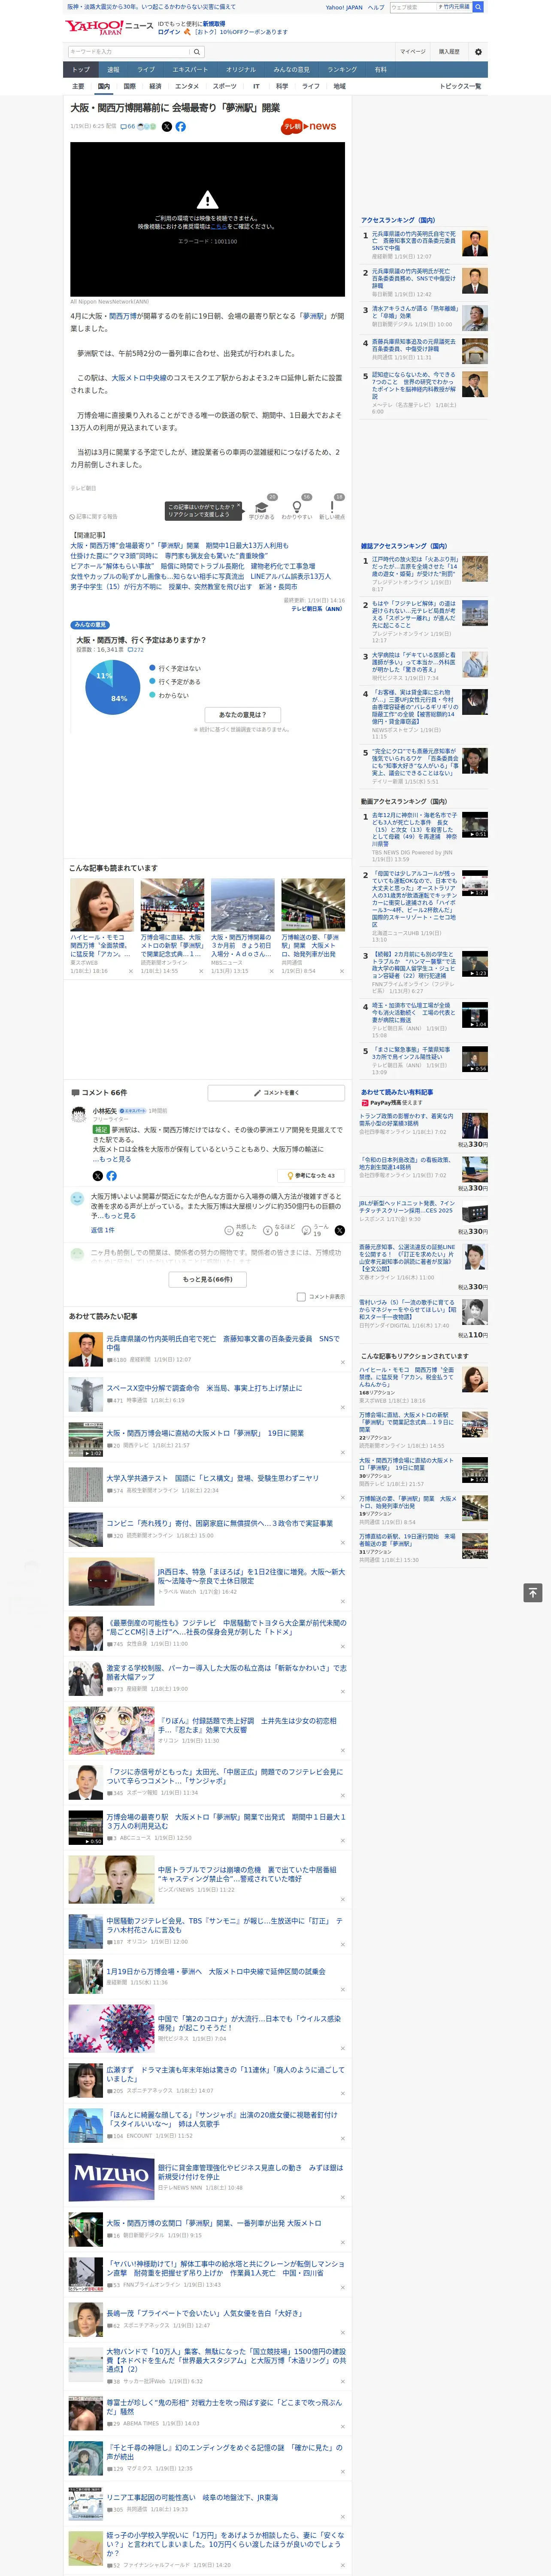
Task: Toggle the コメント非表示 checkbox
Action: (x=301, y=1297)
